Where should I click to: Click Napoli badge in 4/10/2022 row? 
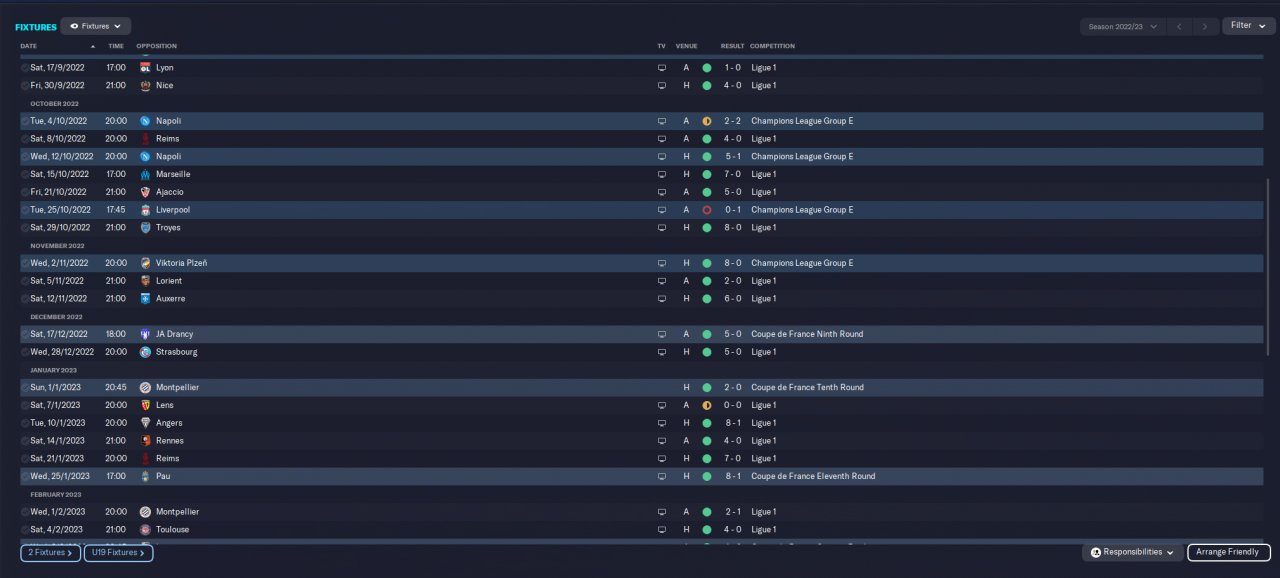click(146, 121)
